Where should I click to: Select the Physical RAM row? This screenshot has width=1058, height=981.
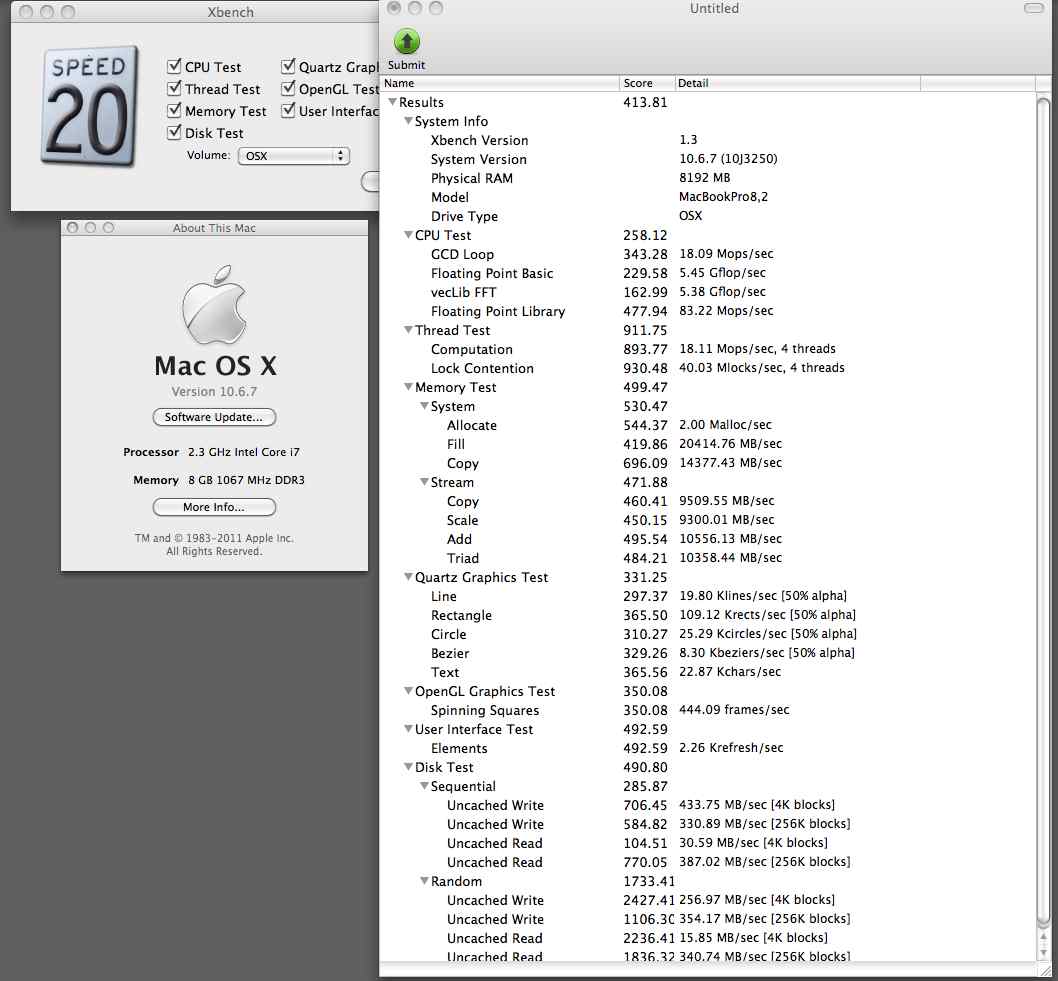707,178
